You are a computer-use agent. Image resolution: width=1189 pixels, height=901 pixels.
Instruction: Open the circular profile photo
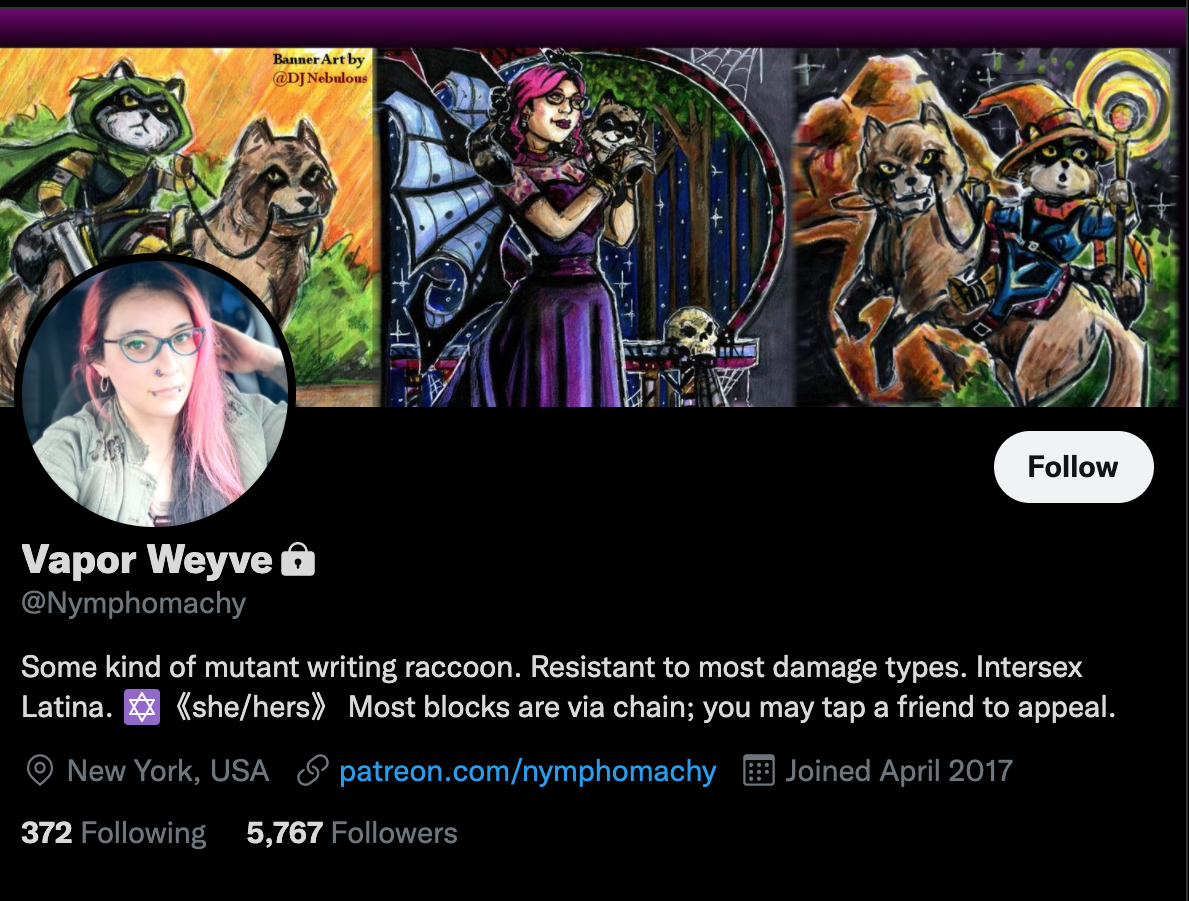(x=155, y=392)
